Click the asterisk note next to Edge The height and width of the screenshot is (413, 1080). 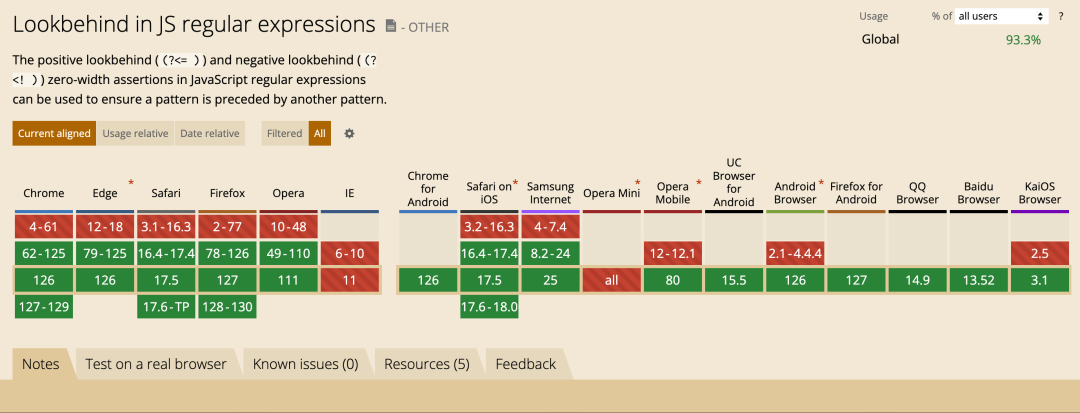click(130, 183)
